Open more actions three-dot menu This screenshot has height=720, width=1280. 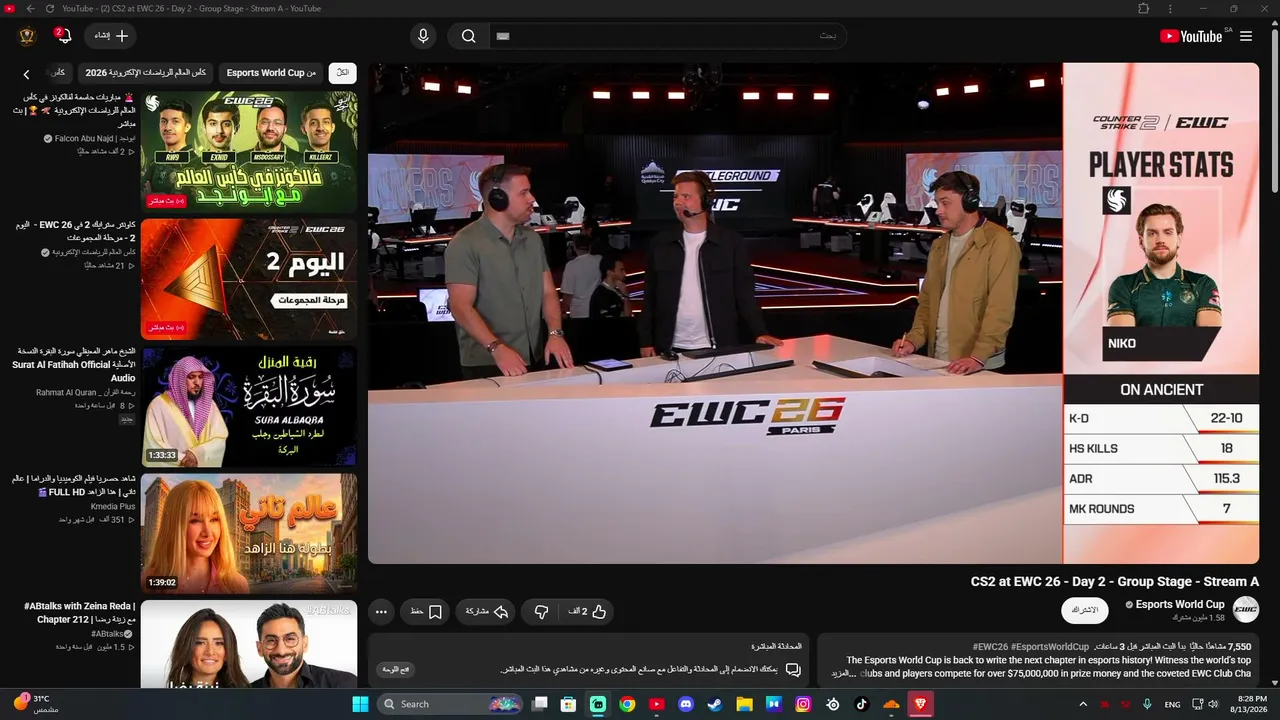pyautogui.click(x=381, y=611)
